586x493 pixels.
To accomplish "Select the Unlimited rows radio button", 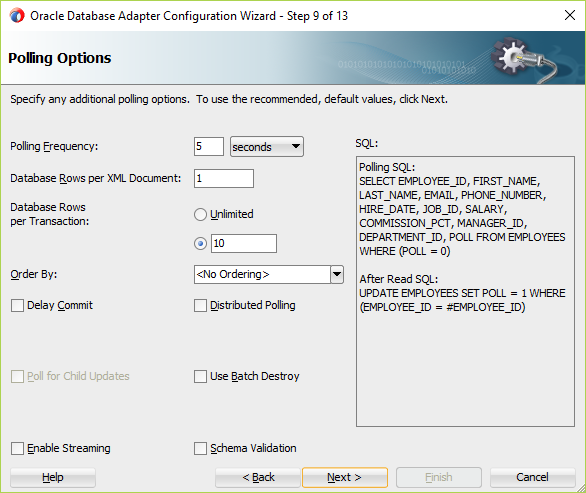I will [200, 214].
